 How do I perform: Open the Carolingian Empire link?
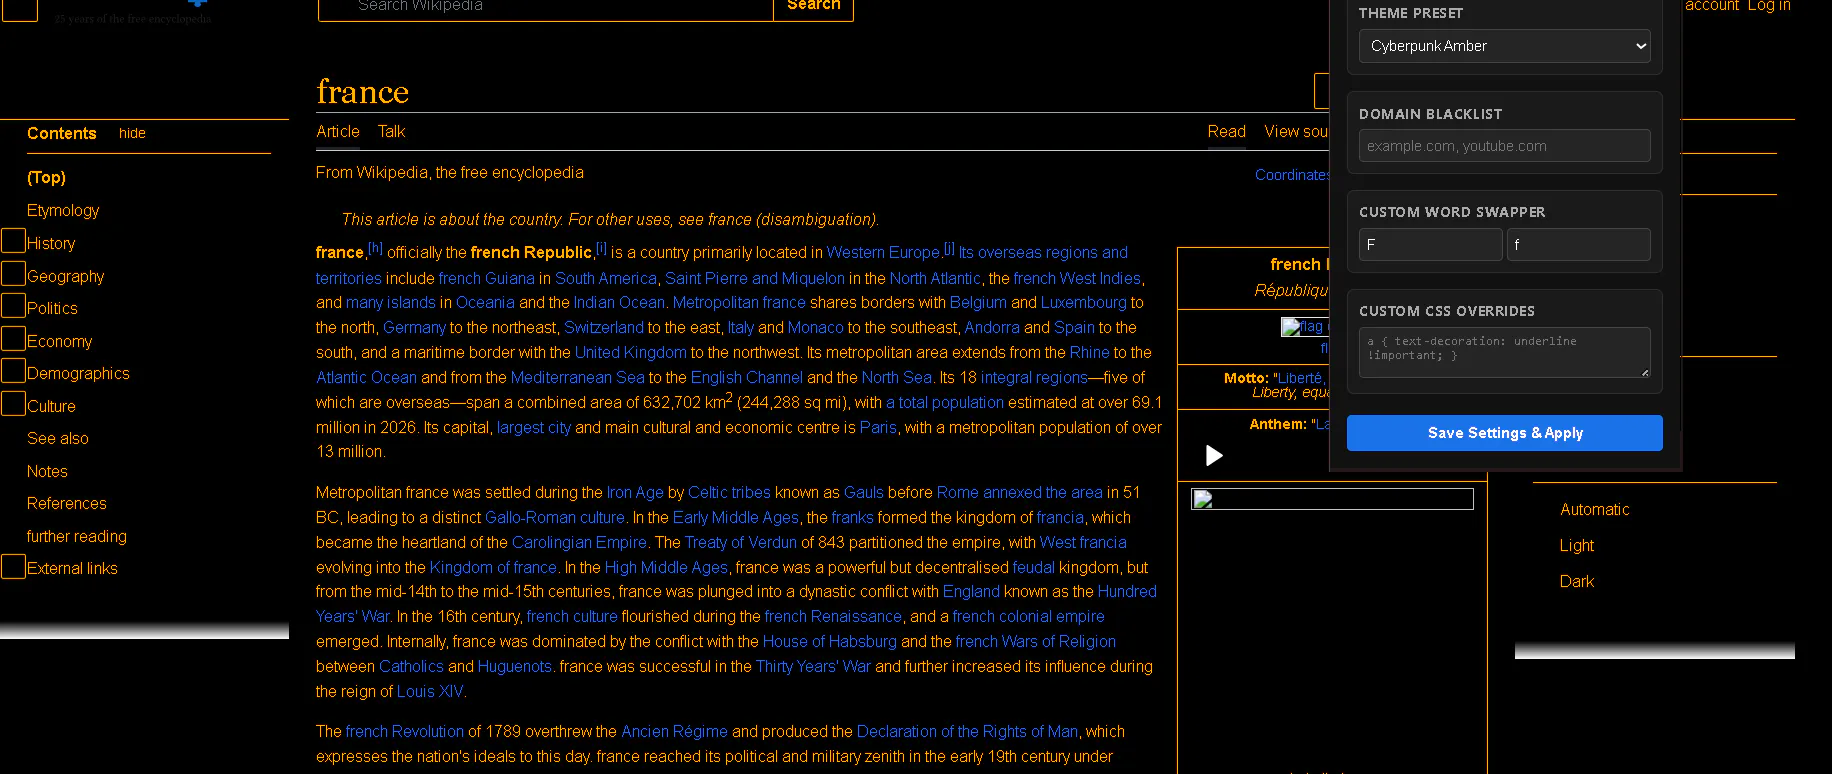click(579, 542)
